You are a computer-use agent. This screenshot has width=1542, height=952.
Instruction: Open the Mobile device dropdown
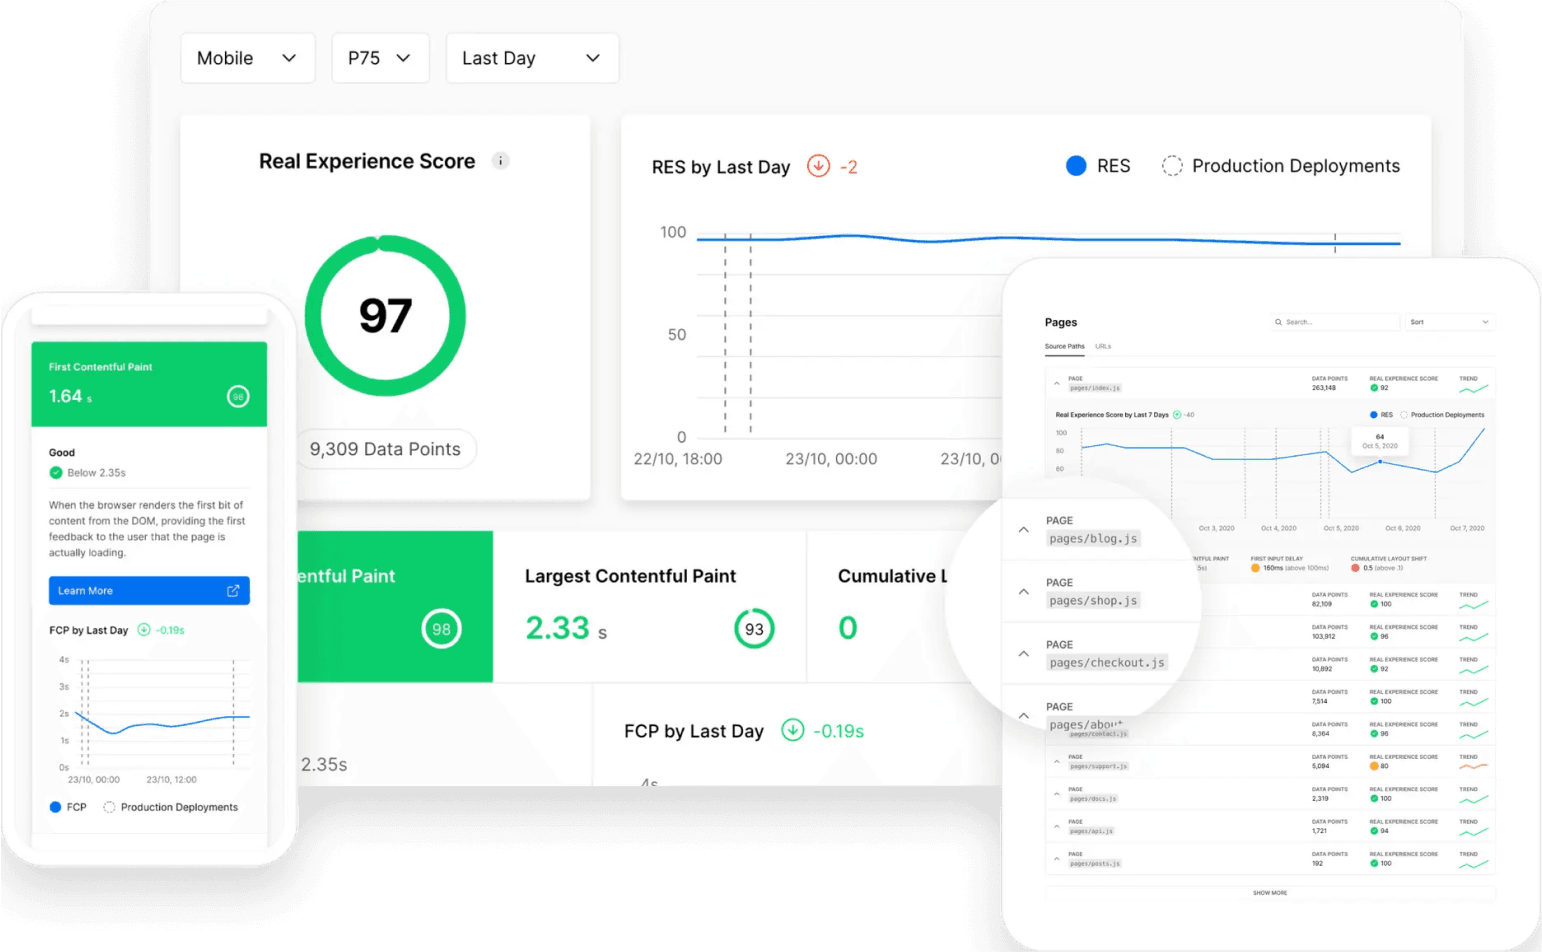(247, 58)
